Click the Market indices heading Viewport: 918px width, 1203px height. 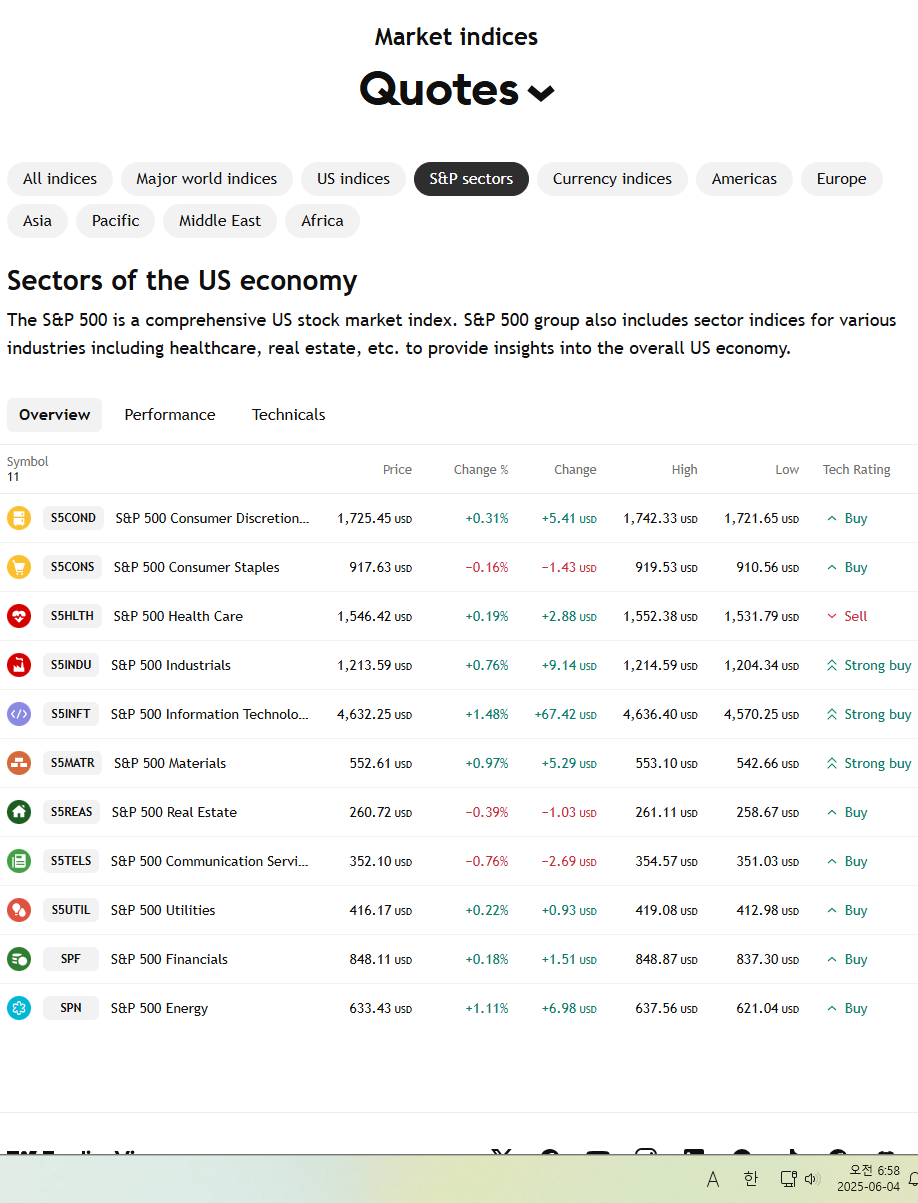[456, 37]
